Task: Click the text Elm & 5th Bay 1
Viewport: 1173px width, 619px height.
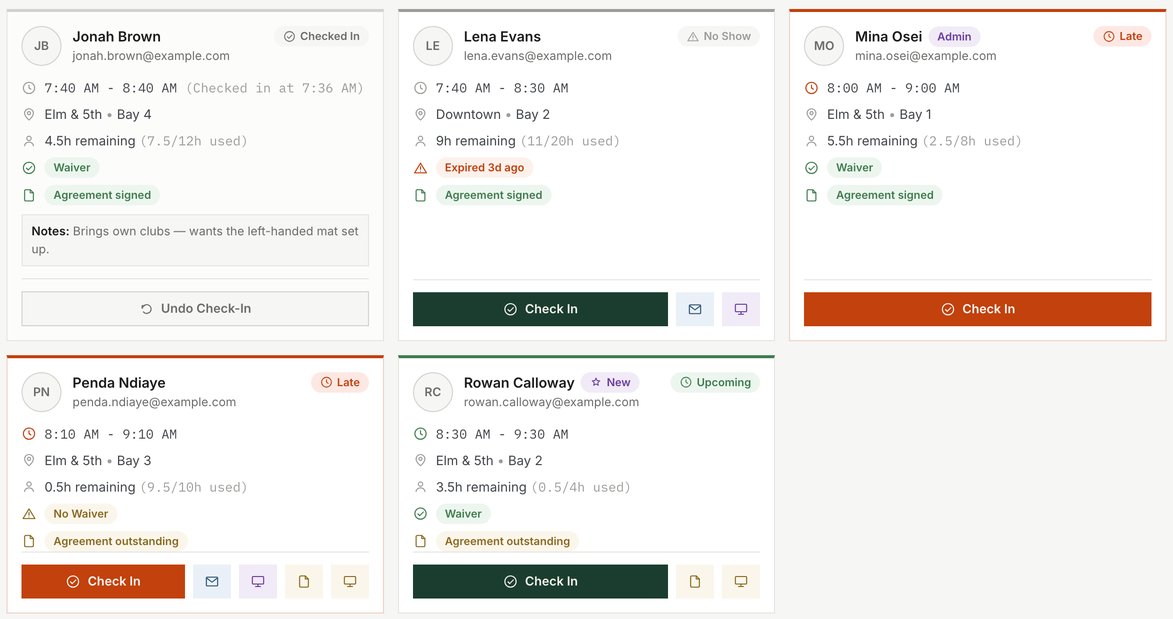Action: pos(880,115)
